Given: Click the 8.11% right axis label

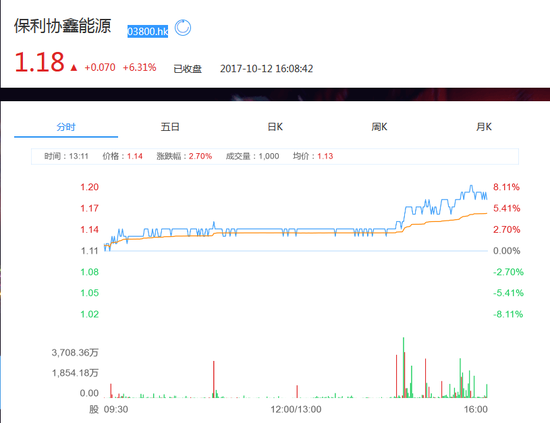Looking at the screenshot, I should [506, 187].
